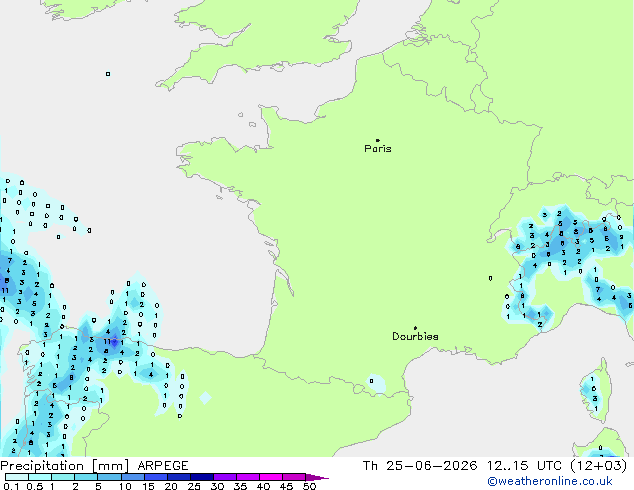Select the Paris location dot marker
This screenshot has width=634, height=490.
coord(378,140)
